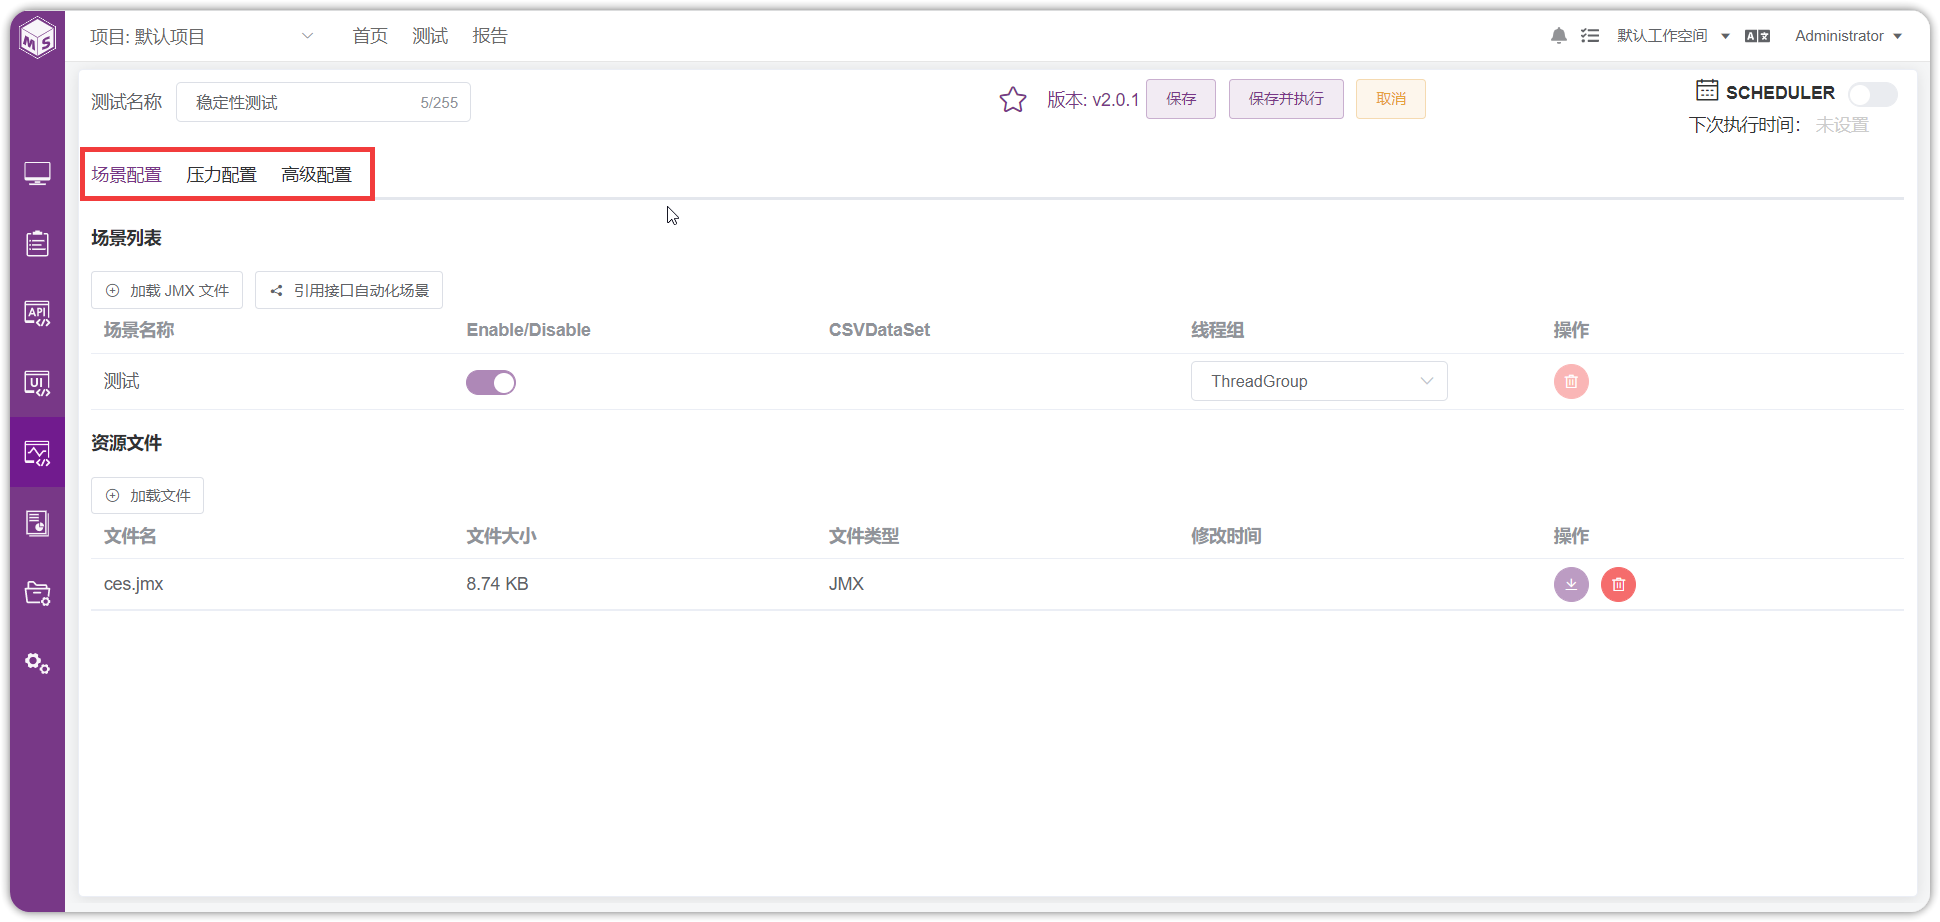
Task: Click the star favorite icon
Action: [x=1013, y=100]
